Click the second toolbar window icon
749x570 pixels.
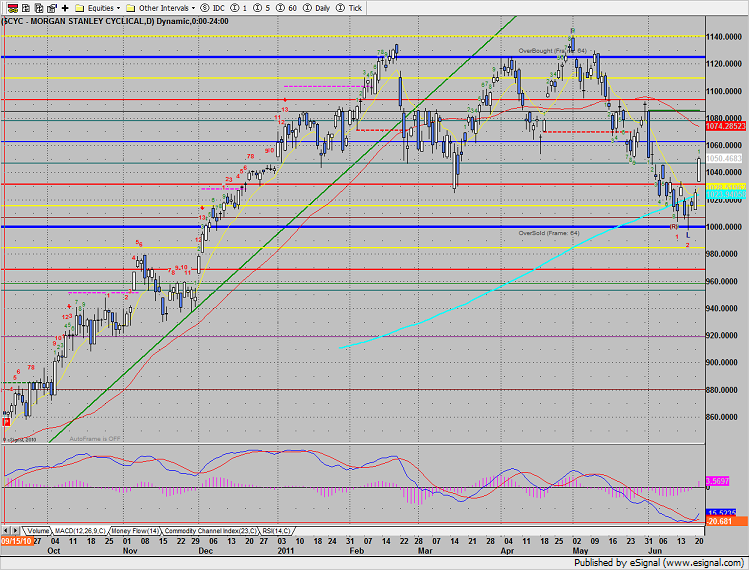[x=26, y=8]
